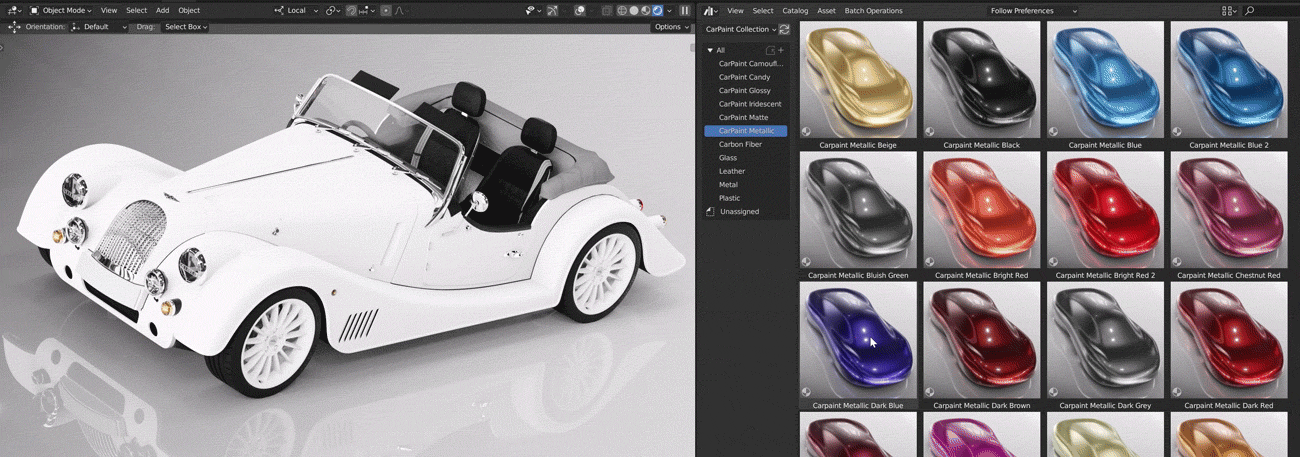Open the viewport View menu
The width and height of the screenshot is (1300, 457).
pyautogui.click(x=109, y=10)
